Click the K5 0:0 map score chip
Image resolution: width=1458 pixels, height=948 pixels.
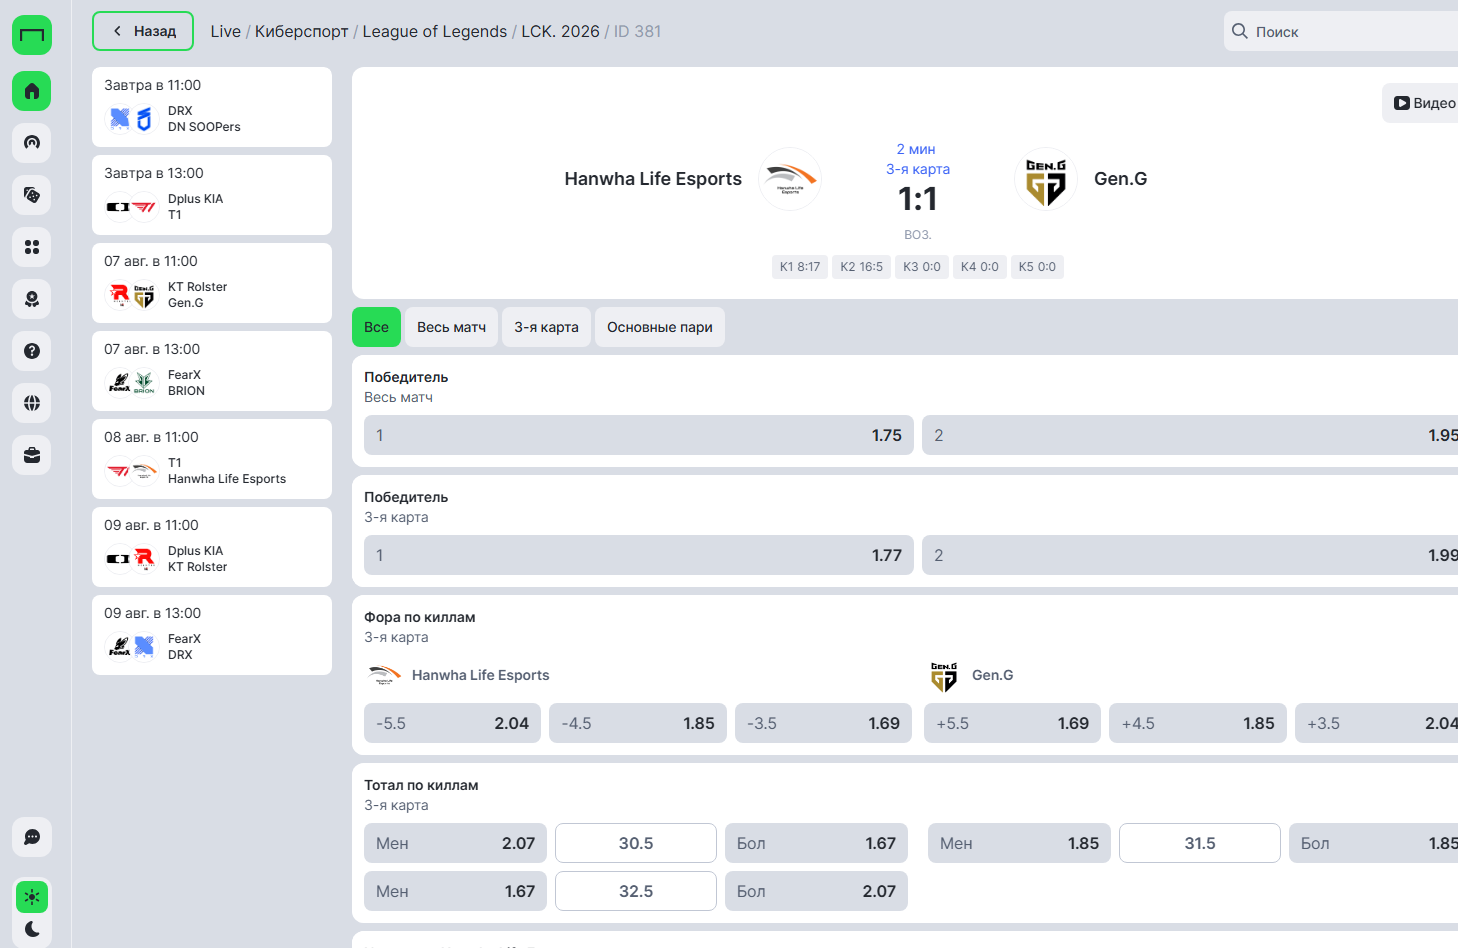(x=1037, y=267)
